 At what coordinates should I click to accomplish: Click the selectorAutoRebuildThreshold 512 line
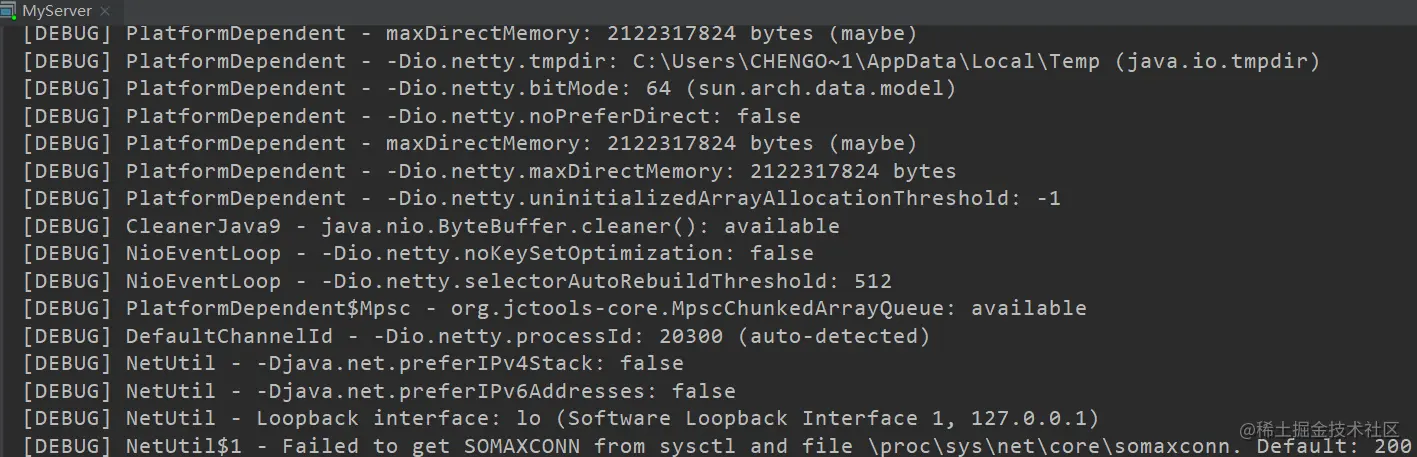pos(508,281)
